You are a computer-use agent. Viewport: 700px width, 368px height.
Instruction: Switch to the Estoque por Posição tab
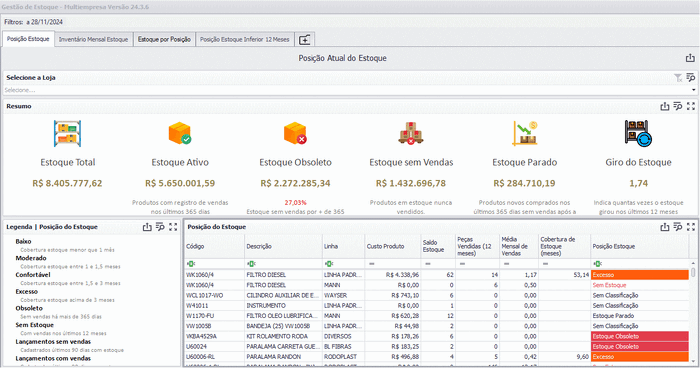pos(164,39)
